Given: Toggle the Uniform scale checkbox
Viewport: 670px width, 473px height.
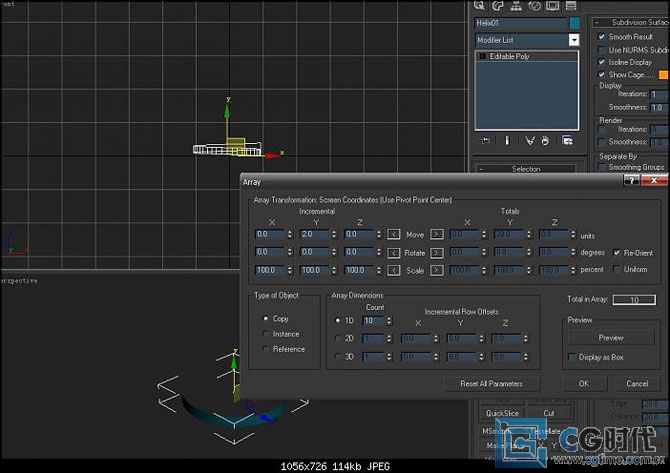Looking at the screenshot, I should coord(617,269).
